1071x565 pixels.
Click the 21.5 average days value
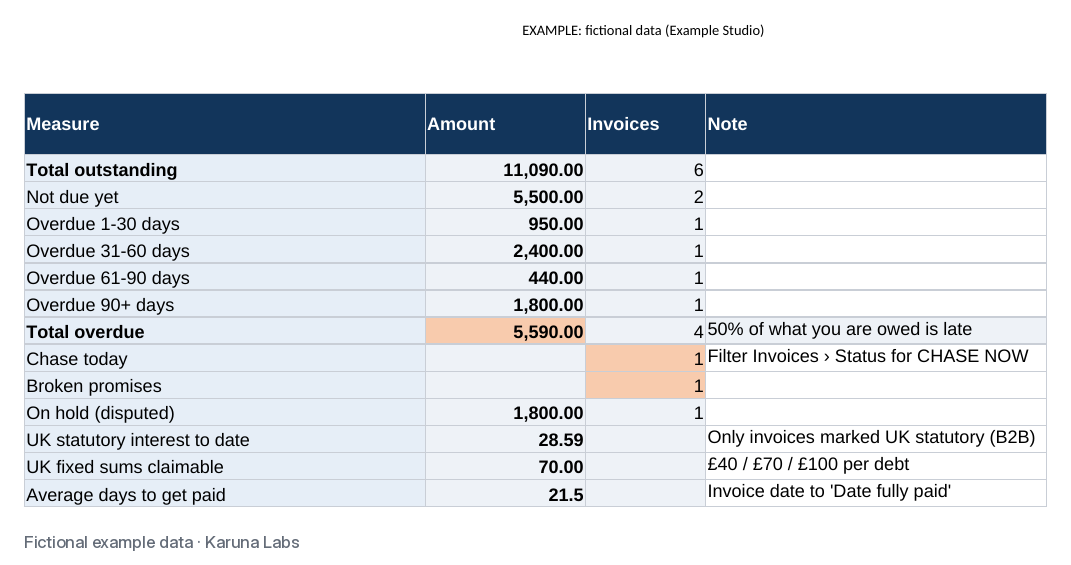click(x=505, y=493)
